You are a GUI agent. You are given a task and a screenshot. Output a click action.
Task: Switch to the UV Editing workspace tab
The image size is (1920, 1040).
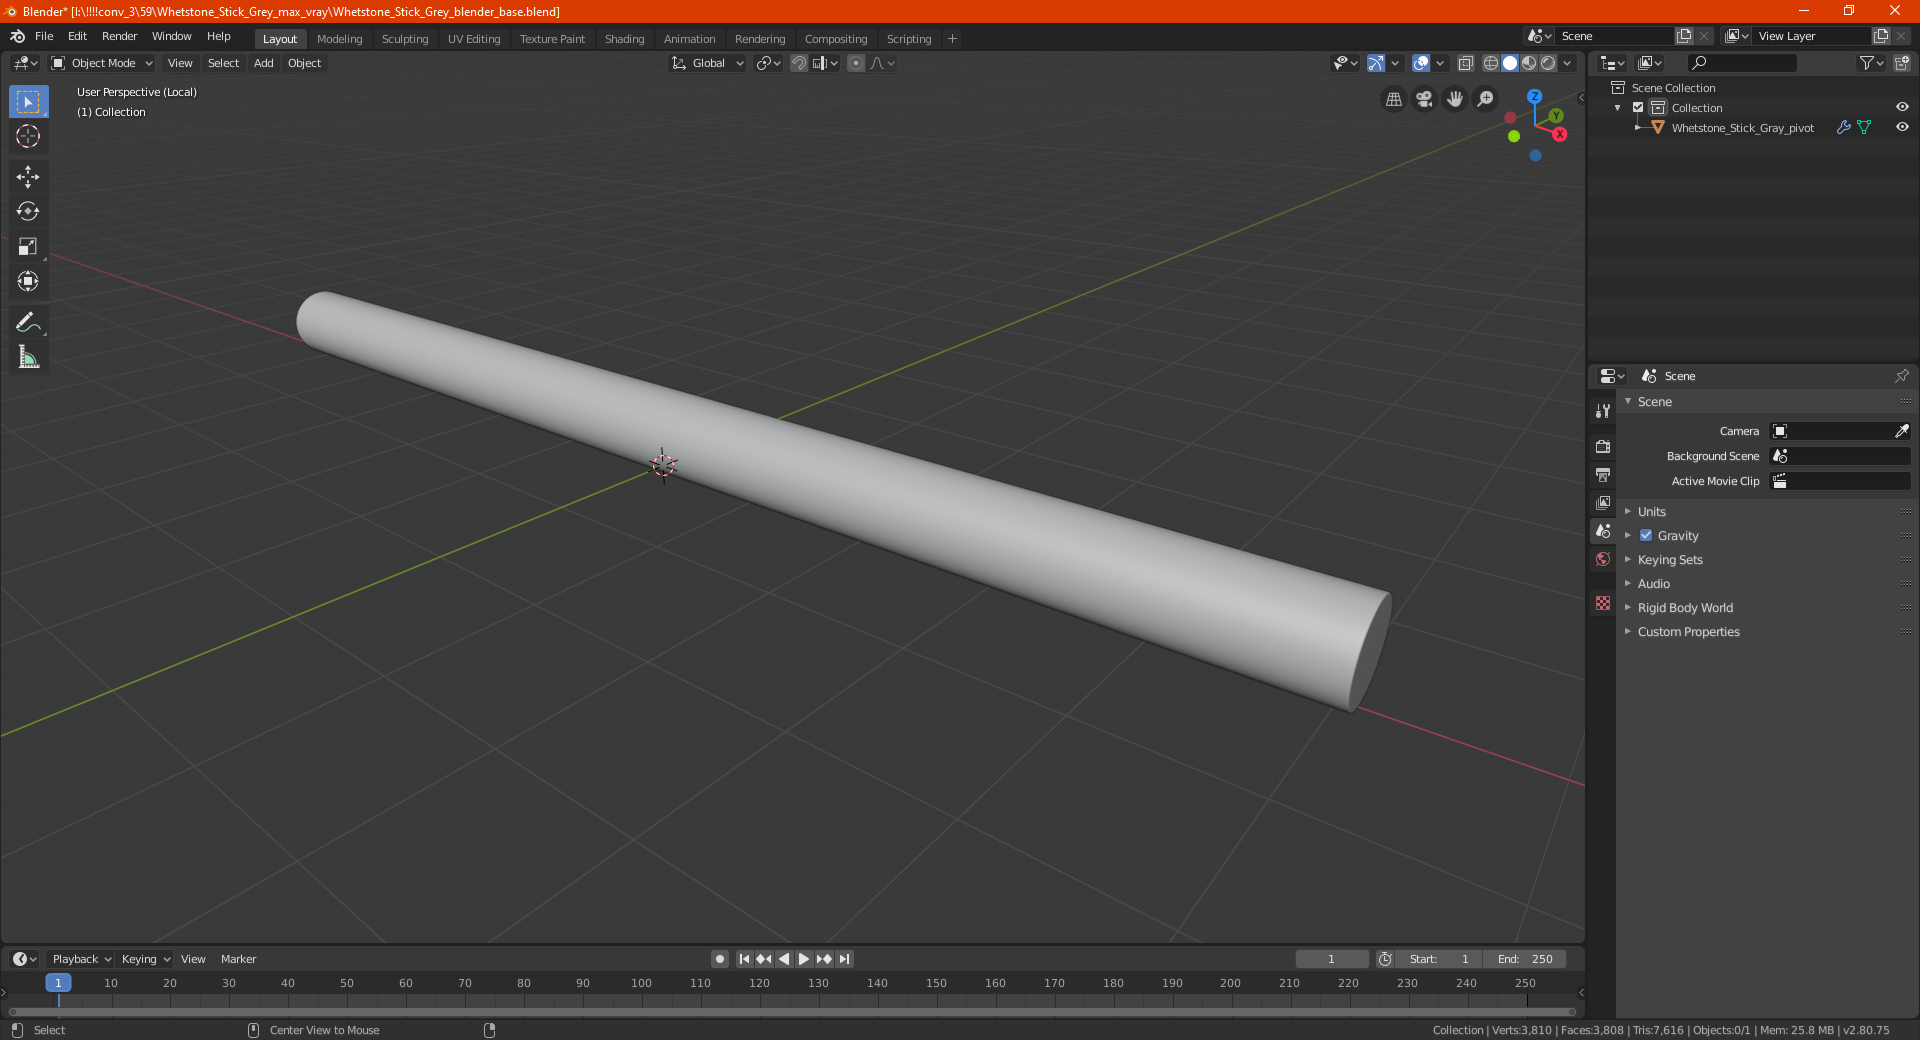474,39
